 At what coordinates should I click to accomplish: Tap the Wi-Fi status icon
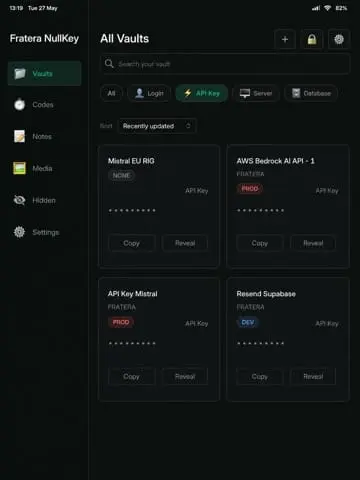click(327, 8)
